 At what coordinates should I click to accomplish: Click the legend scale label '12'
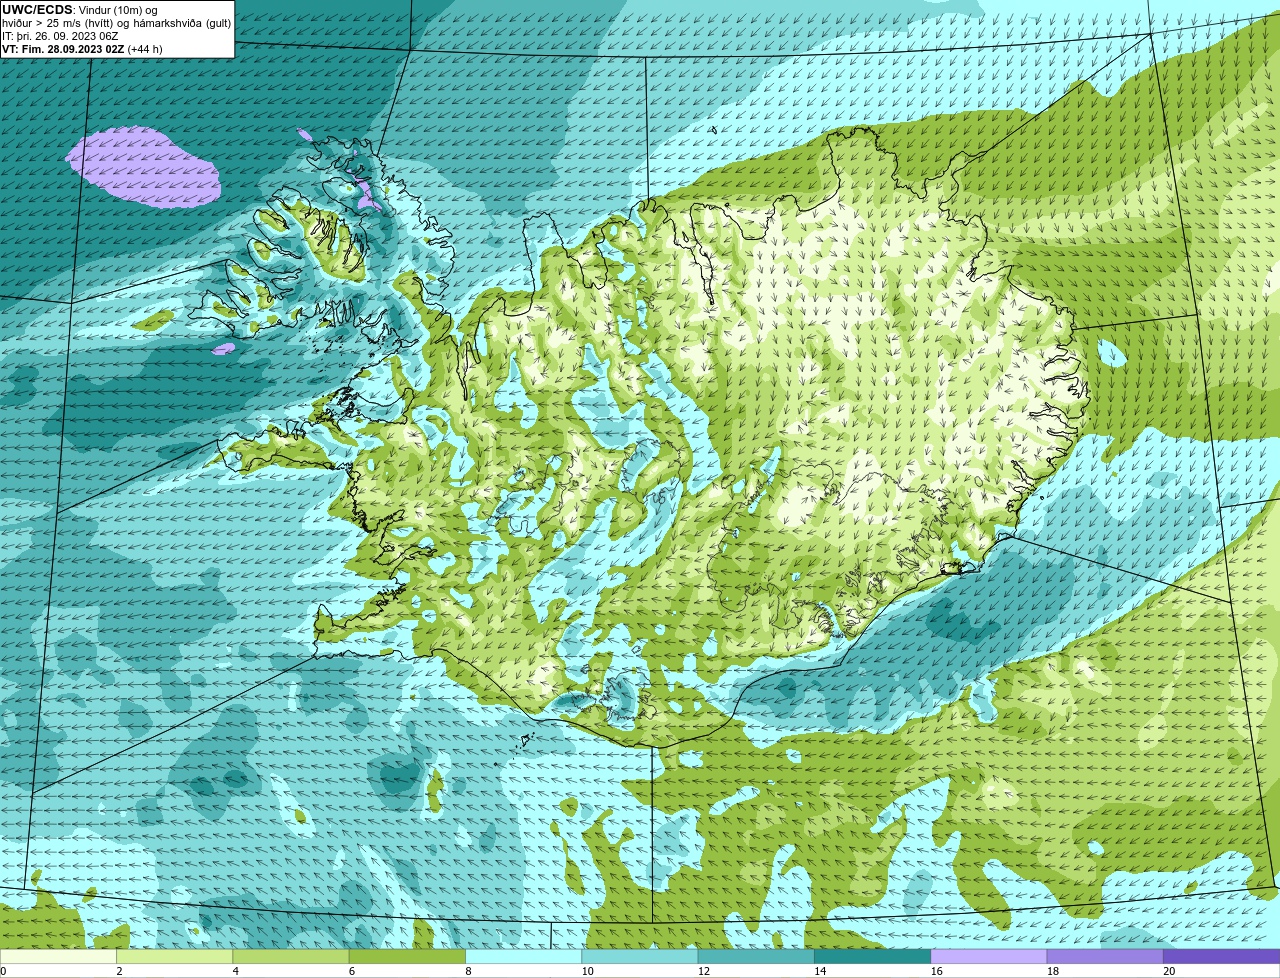[x=703, y=971]
